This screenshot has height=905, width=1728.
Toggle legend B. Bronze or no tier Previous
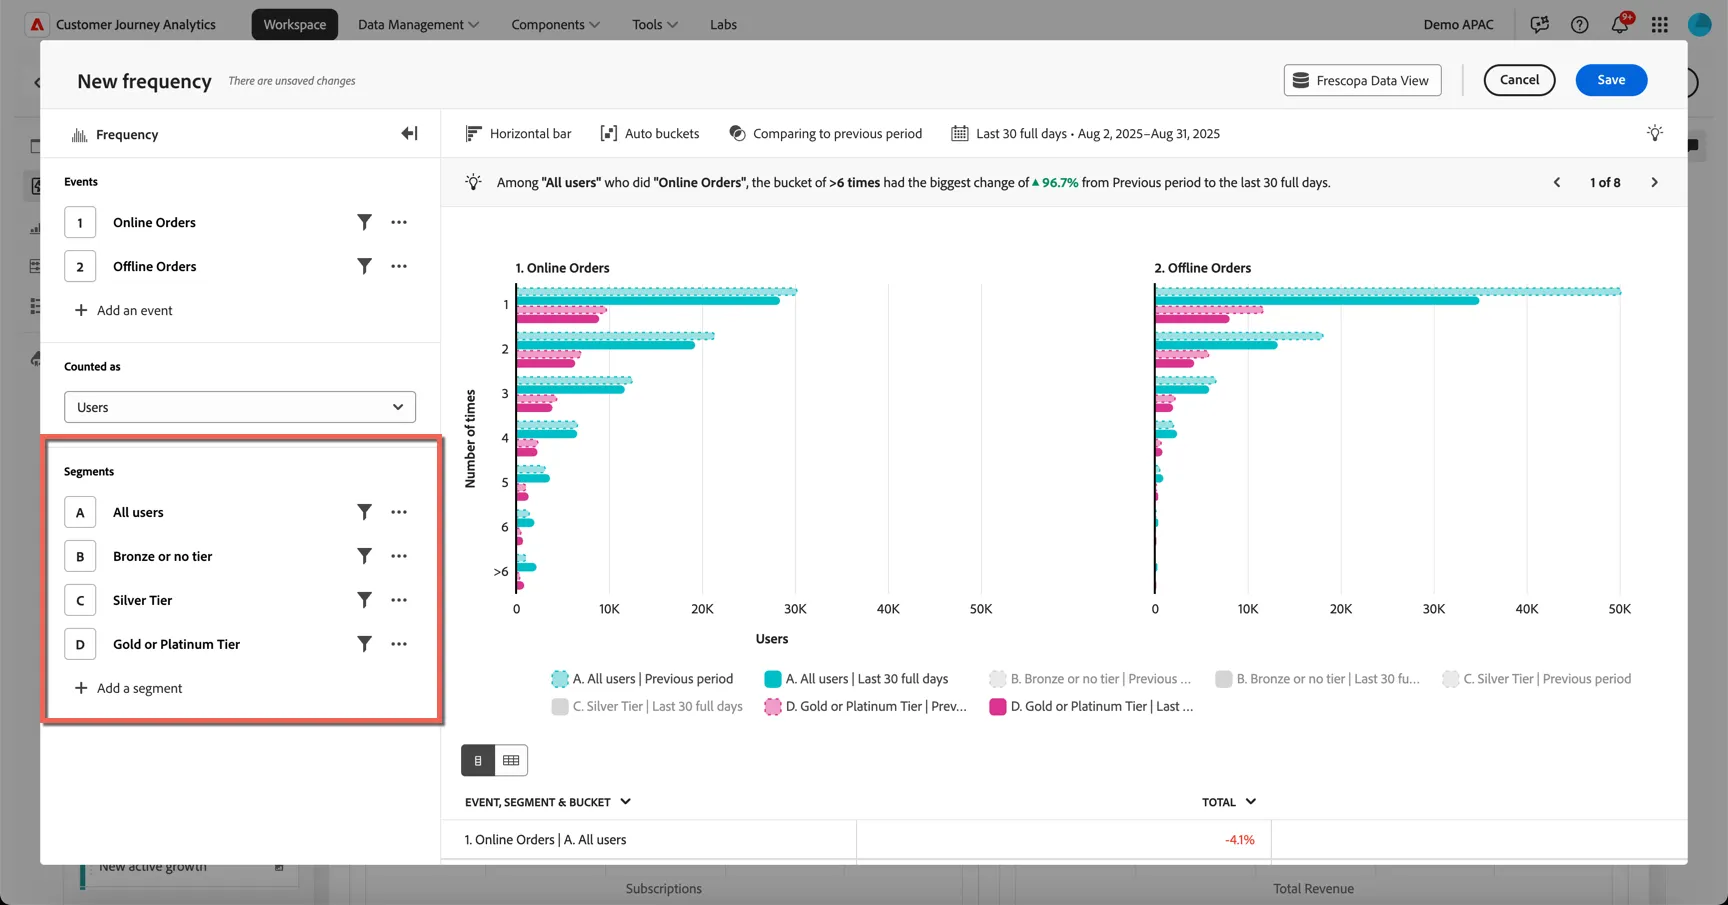pos(1090,679)
